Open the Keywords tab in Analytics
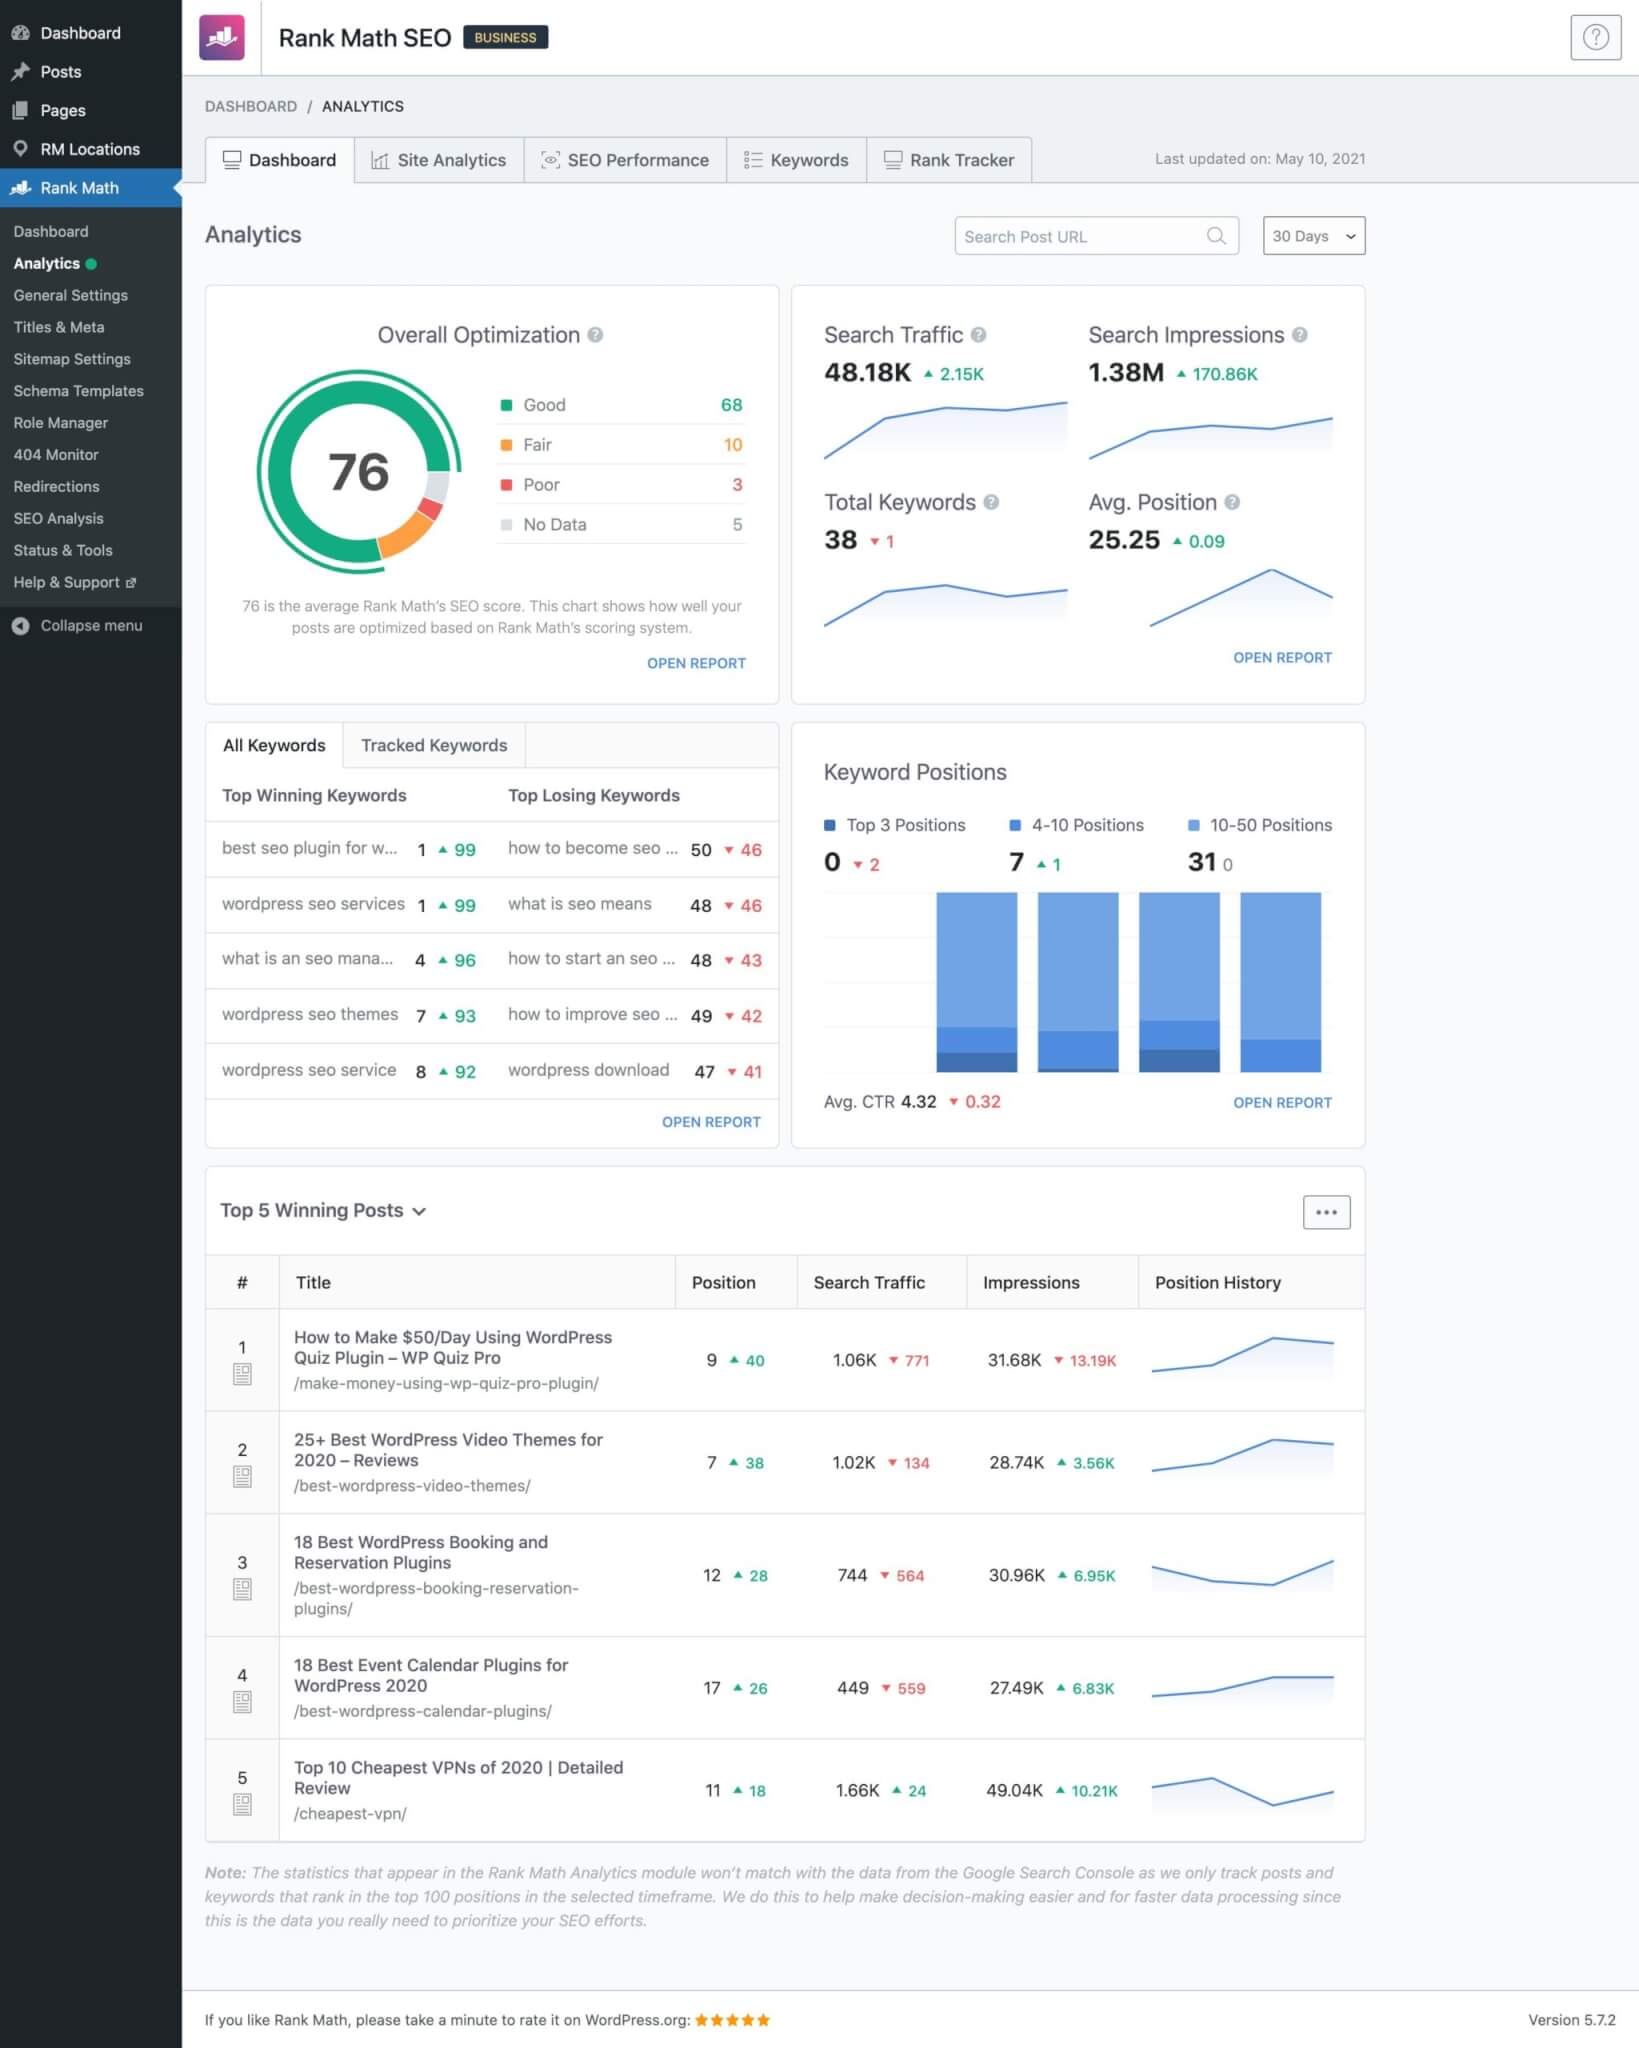The height and width of the screenshot is (2048, 1639). point(797,159)
